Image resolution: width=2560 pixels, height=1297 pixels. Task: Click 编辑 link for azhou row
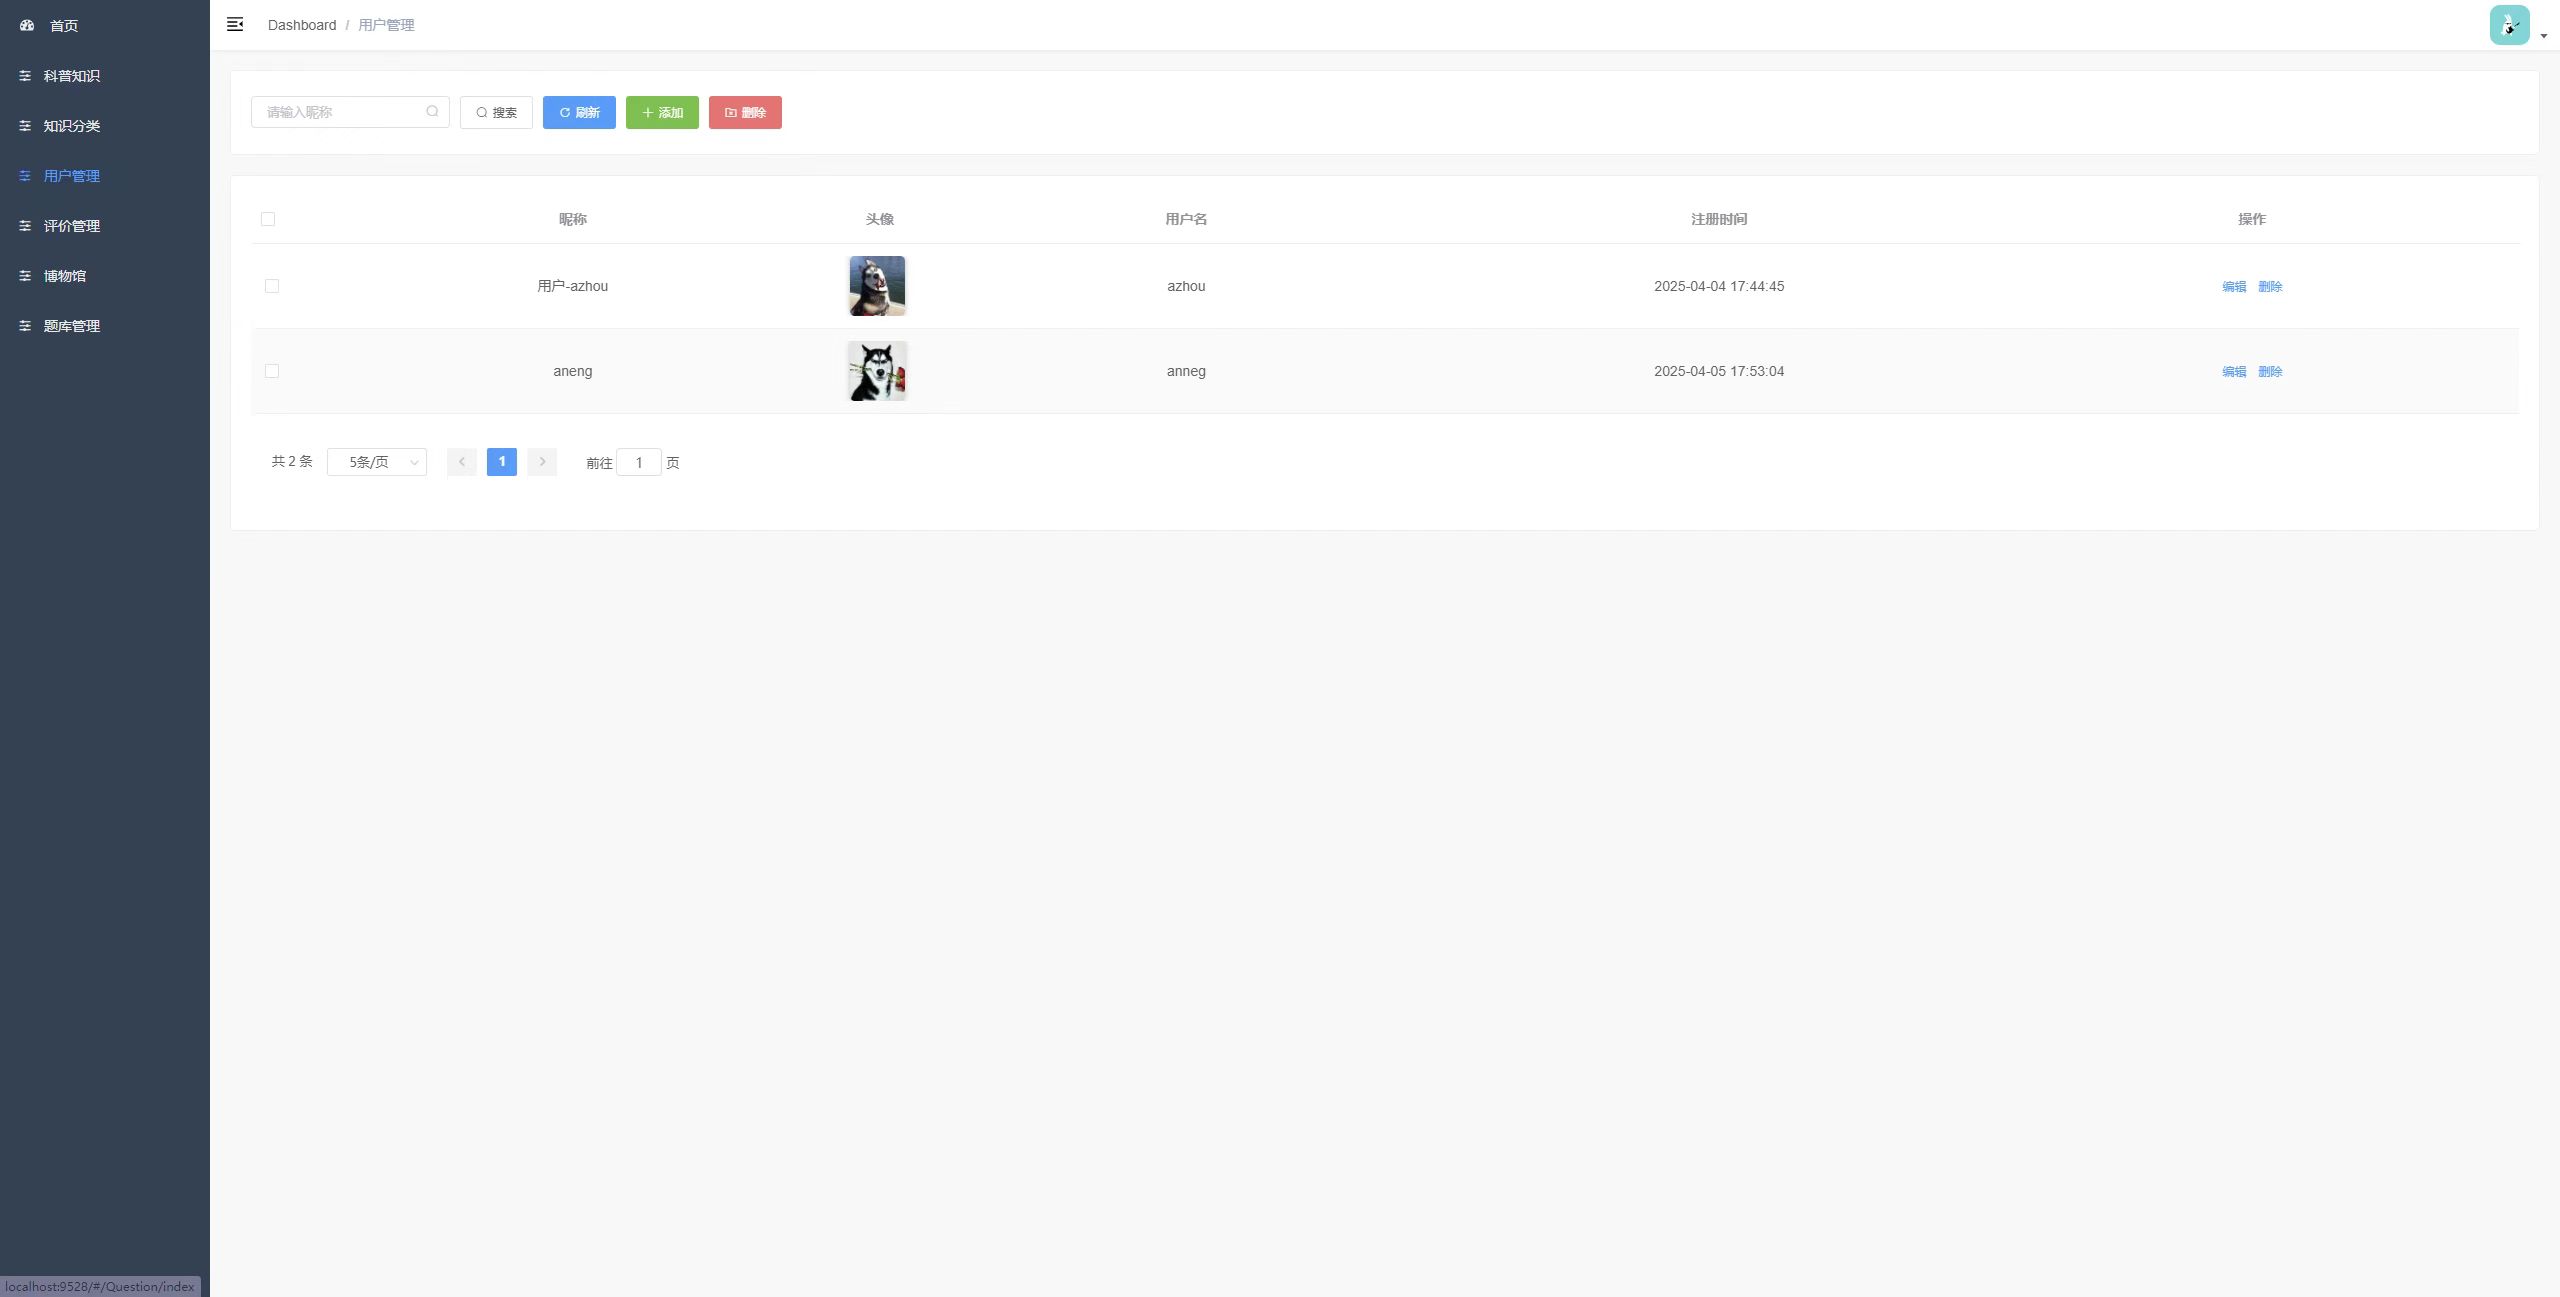click(2234, 287)
